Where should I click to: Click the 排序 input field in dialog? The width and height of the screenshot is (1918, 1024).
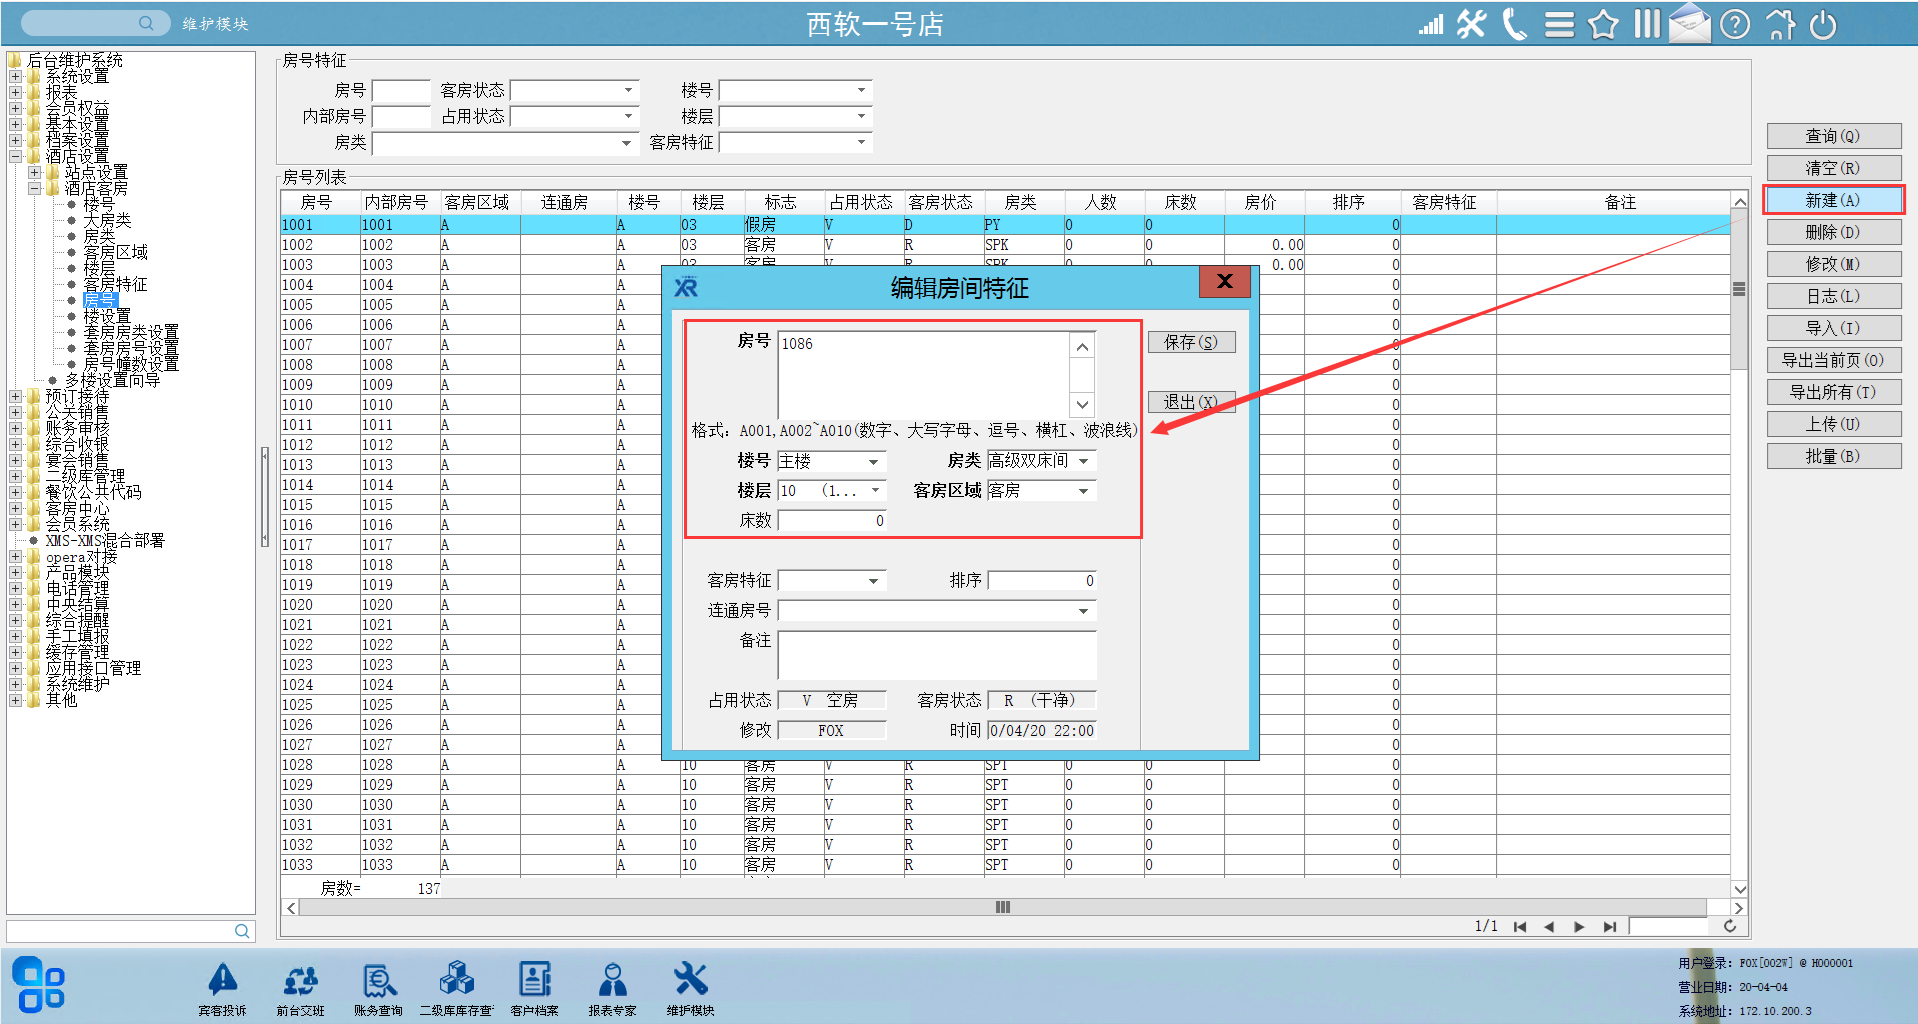tap(1042, 581)
